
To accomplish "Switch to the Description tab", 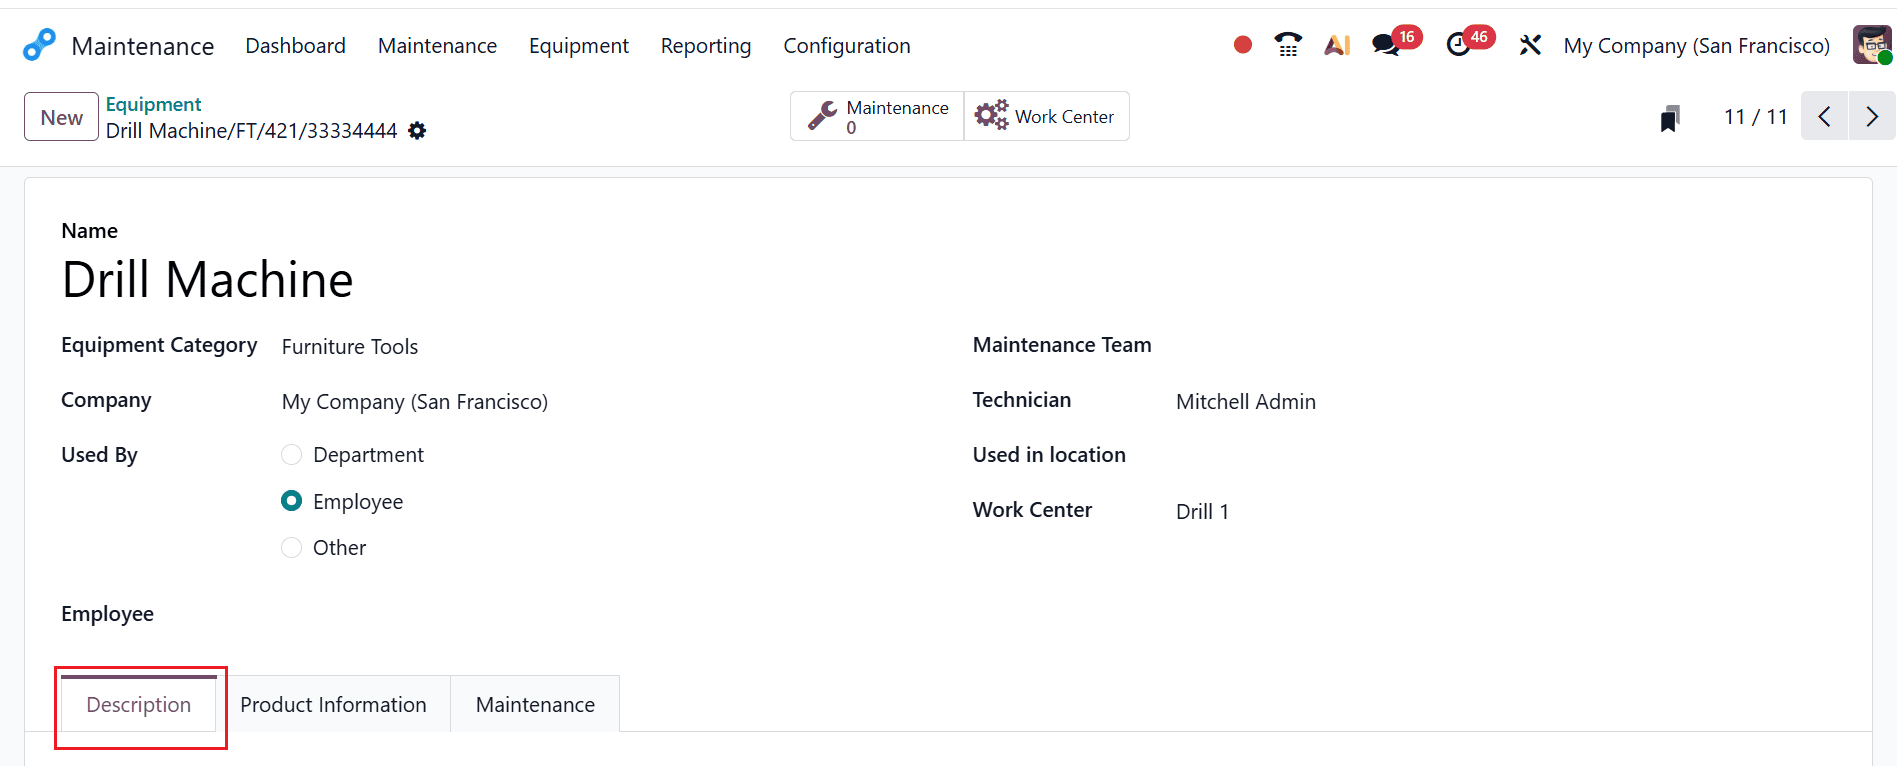I will click(139, 705).
